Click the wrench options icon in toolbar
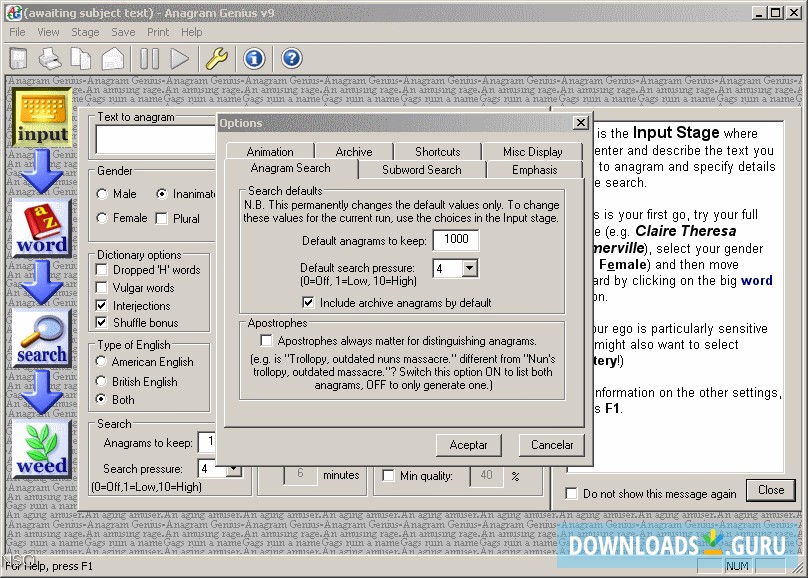This screenshot has width=808, height=578. click(217, 59)
